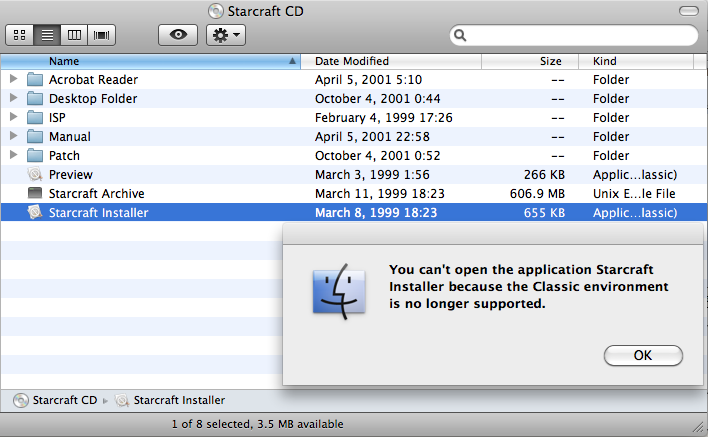Sort by Kind column header

[x=636, y=61]
